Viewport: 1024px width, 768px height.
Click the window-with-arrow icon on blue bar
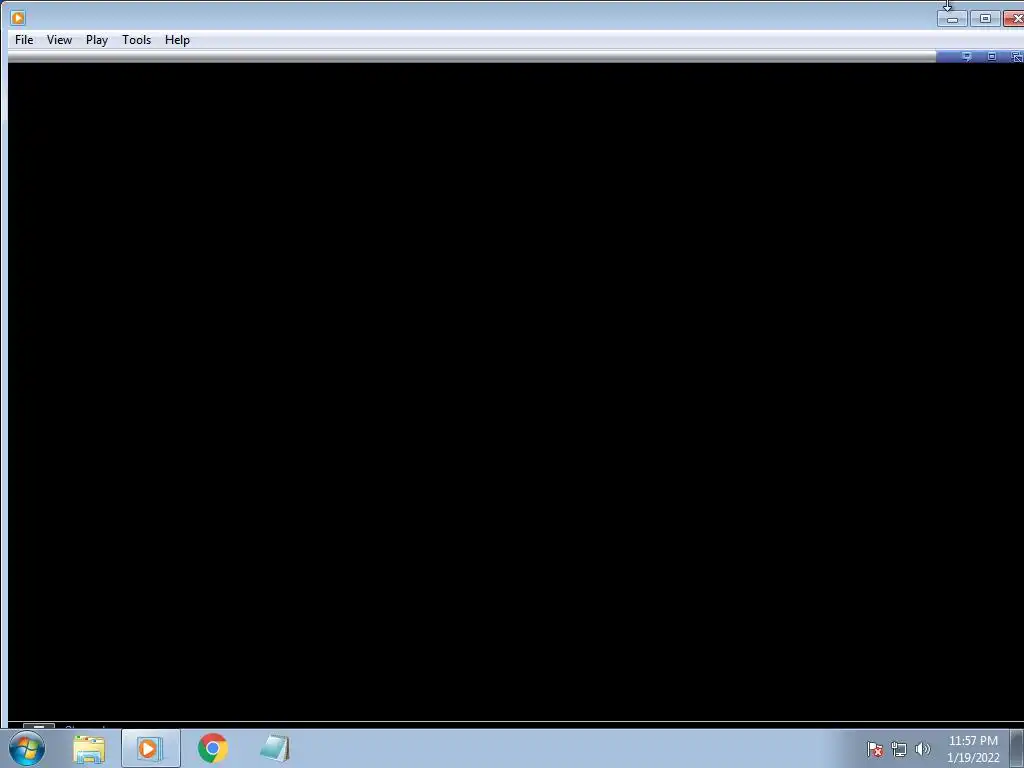[1016, 57]
